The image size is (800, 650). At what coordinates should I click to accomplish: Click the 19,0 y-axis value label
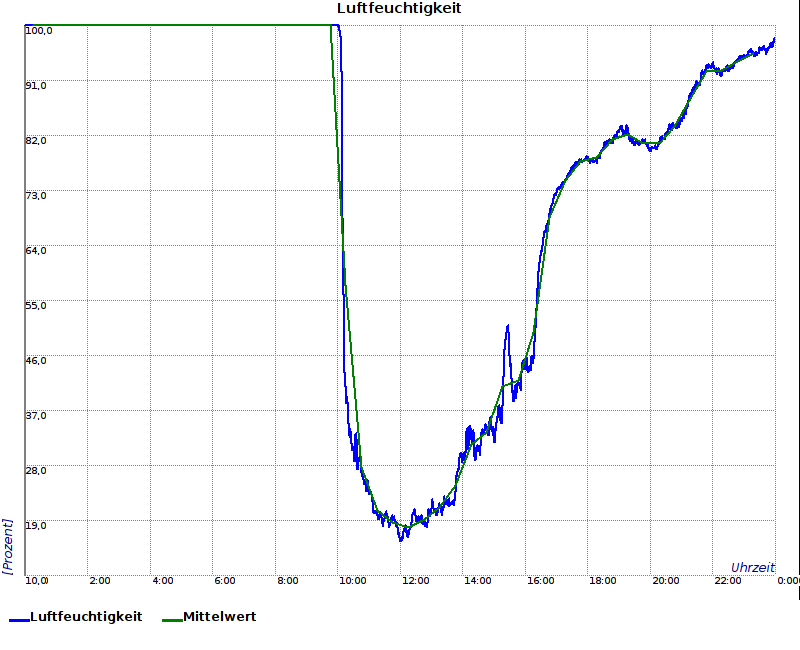click(36, 524)
